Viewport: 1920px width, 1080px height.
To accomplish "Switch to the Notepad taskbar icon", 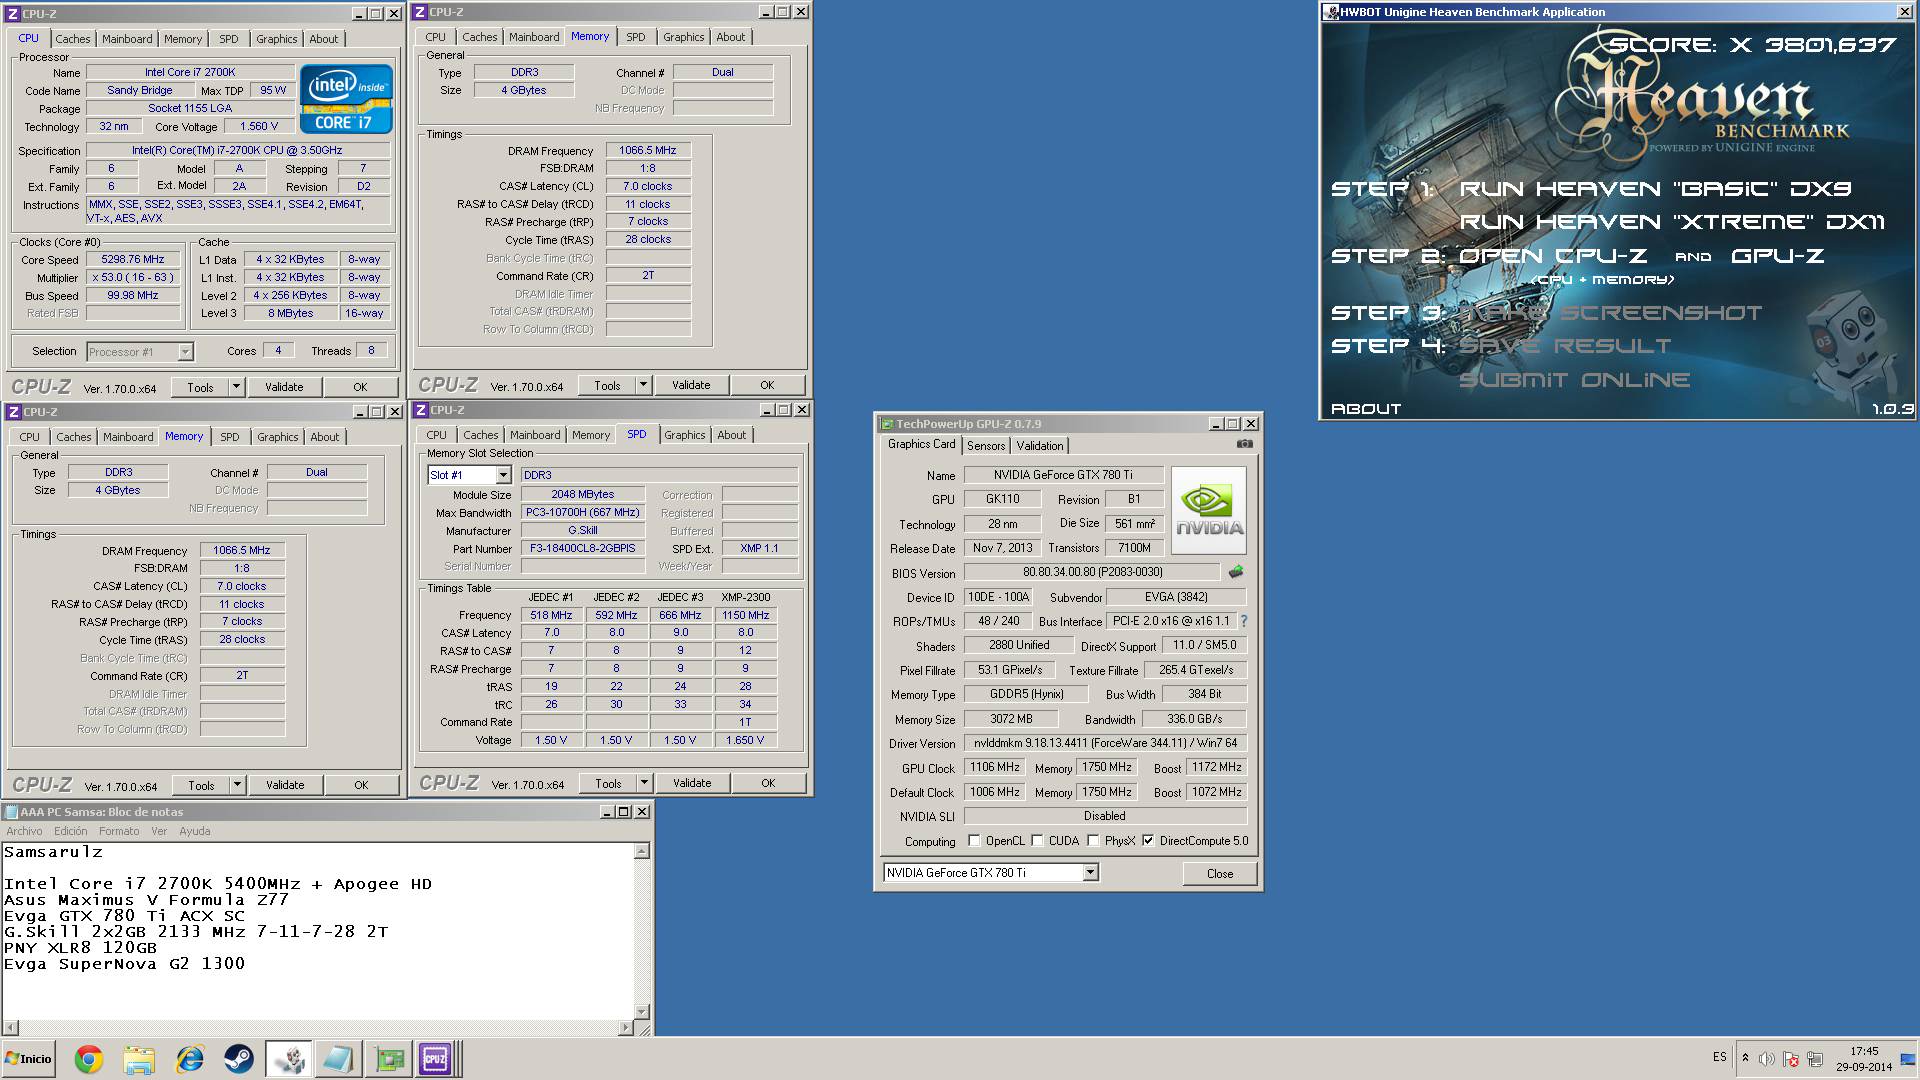I will (x=338, y=1059).
